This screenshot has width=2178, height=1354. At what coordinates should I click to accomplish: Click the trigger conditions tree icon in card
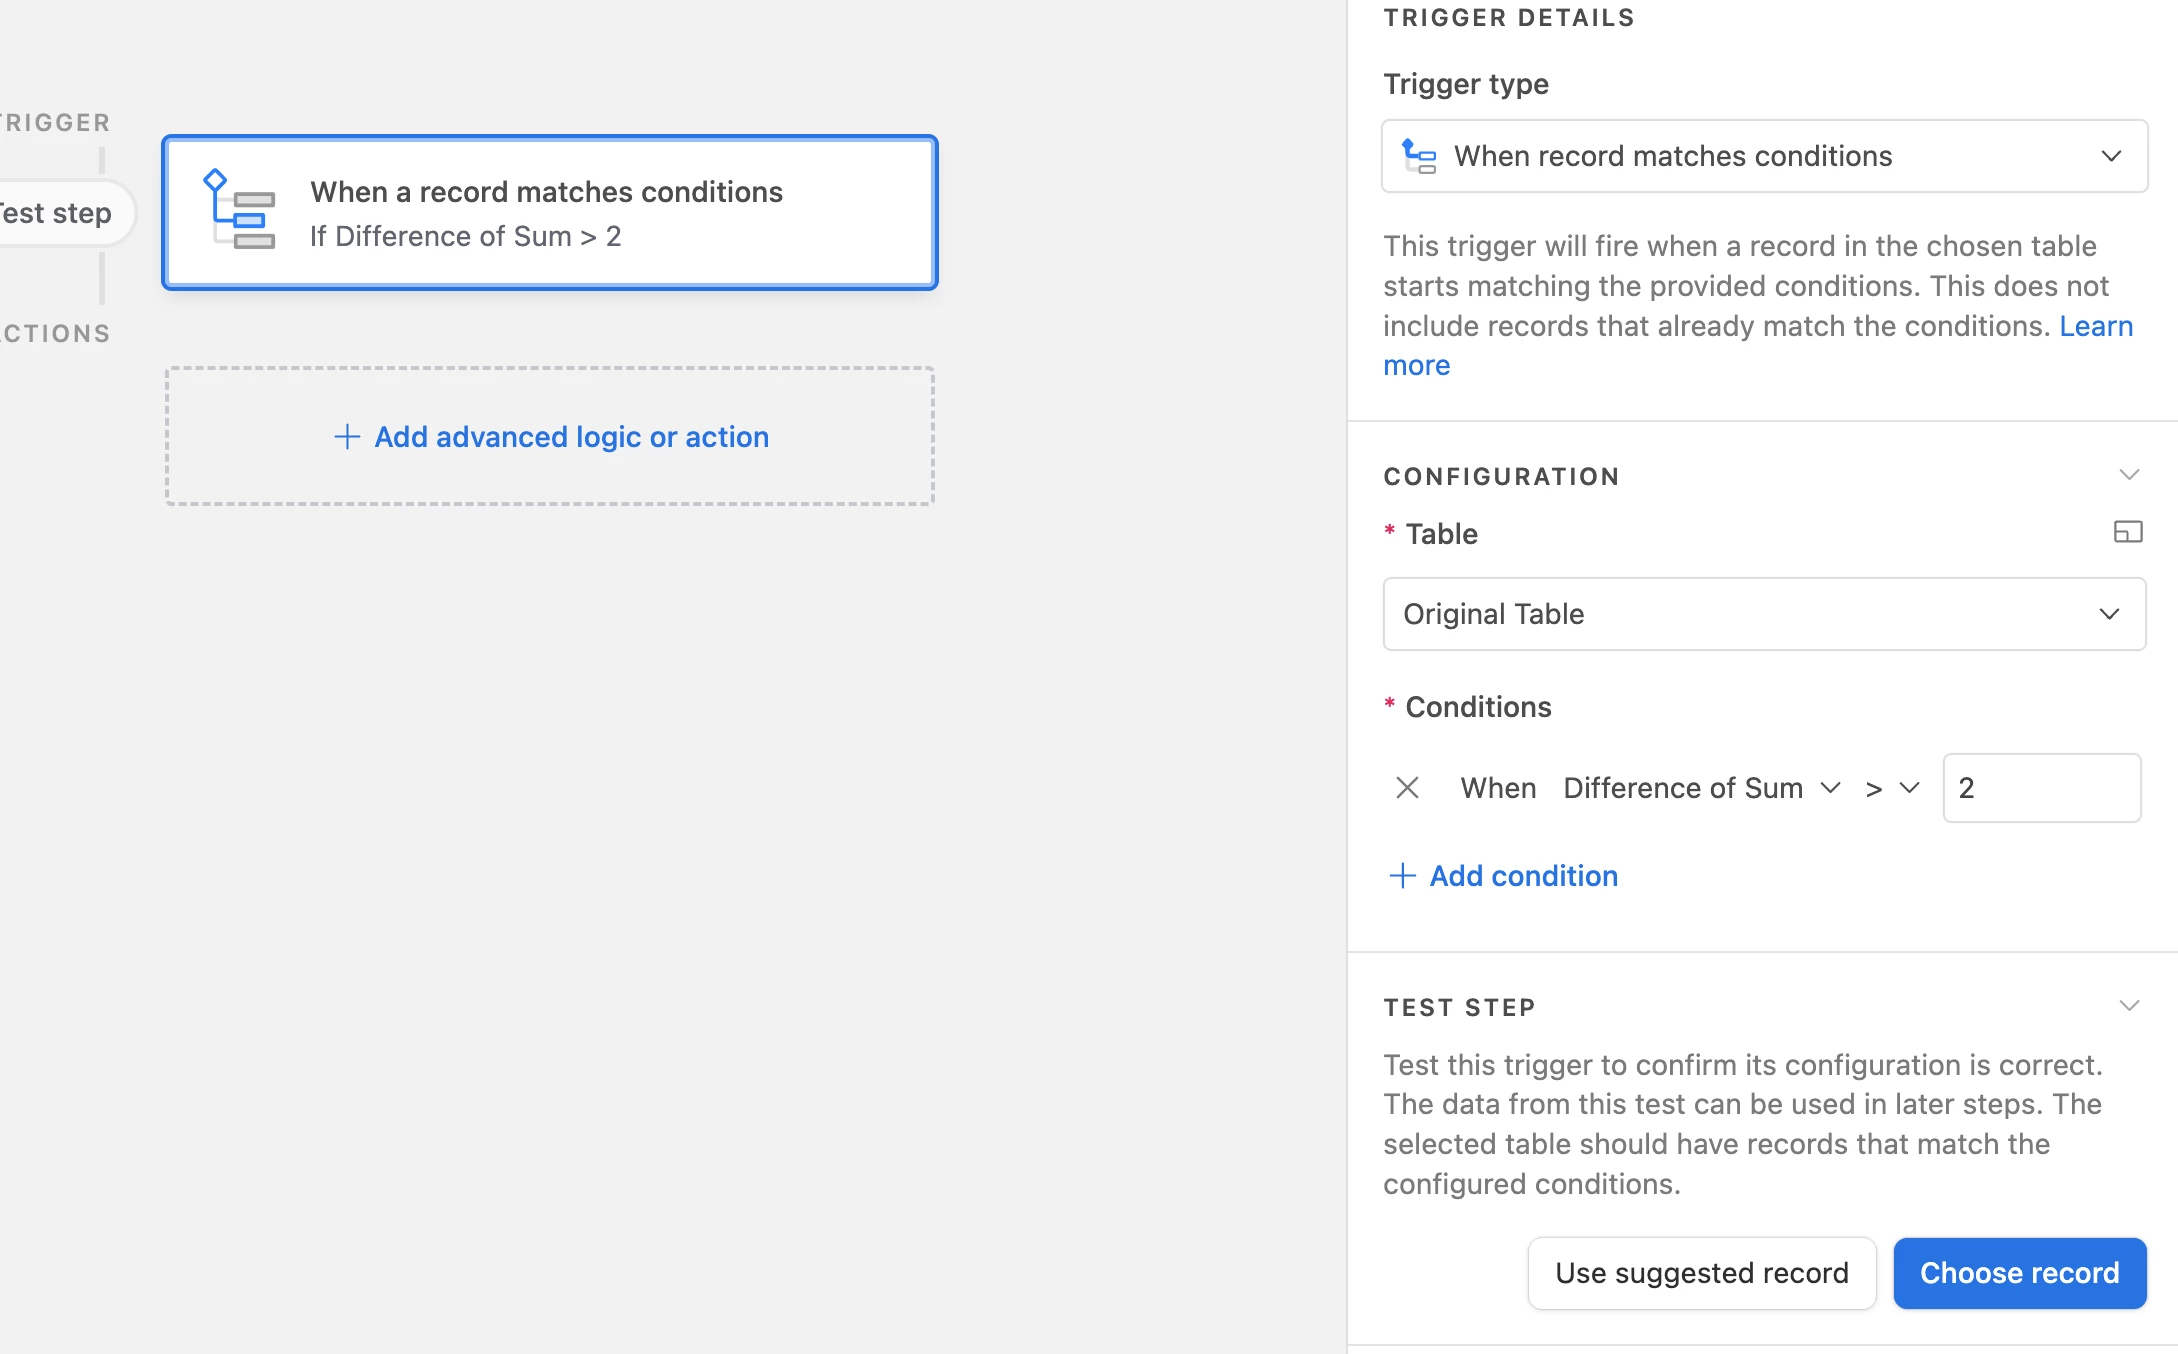(x=239, y=210)
